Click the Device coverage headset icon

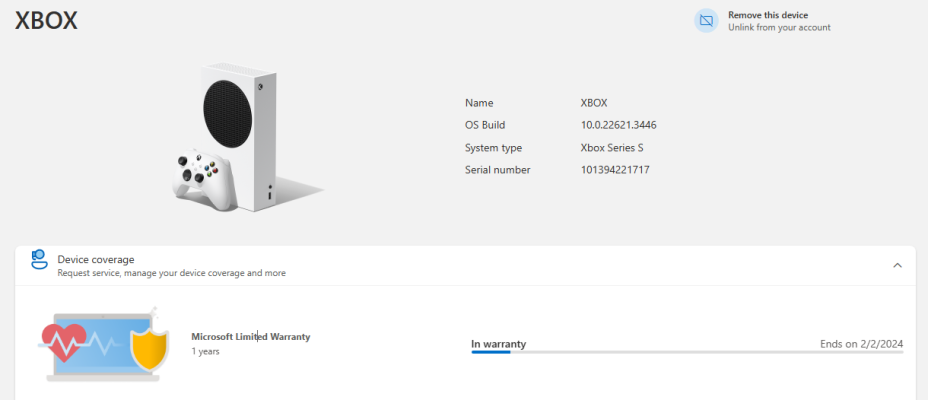[x=39, y=260]
